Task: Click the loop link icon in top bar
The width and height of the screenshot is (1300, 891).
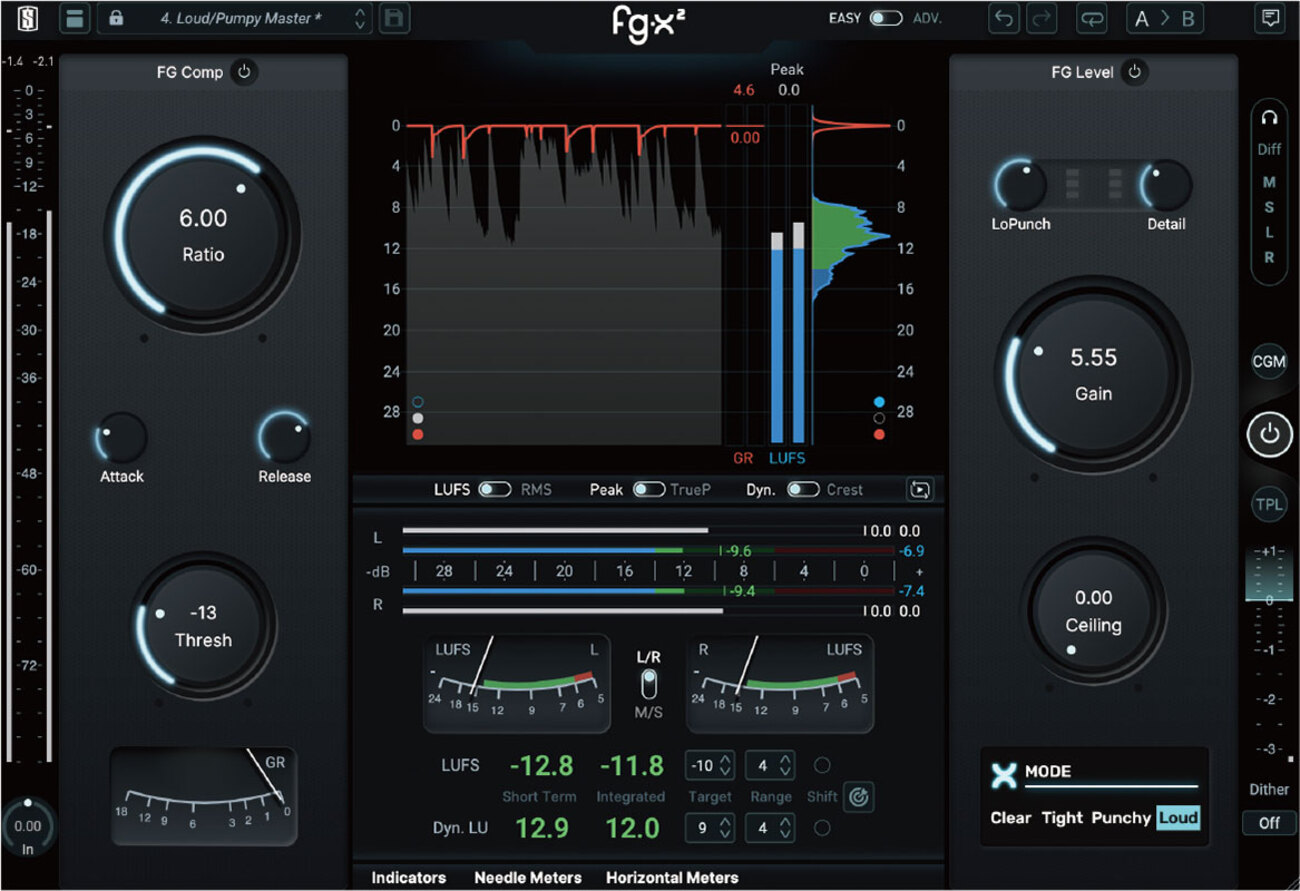Action: pyautogui.click(x=1091, y=18)
